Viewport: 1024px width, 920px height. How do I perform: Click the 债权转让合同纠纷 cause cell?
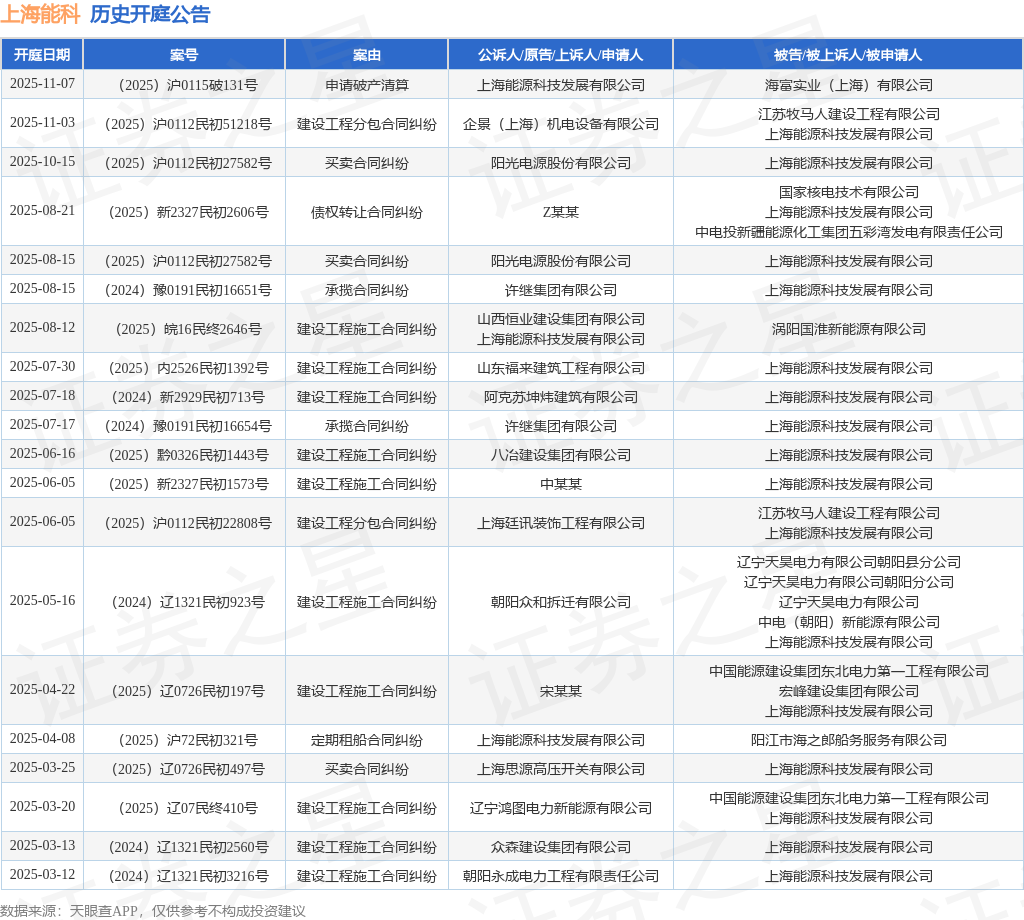(366, 212)
